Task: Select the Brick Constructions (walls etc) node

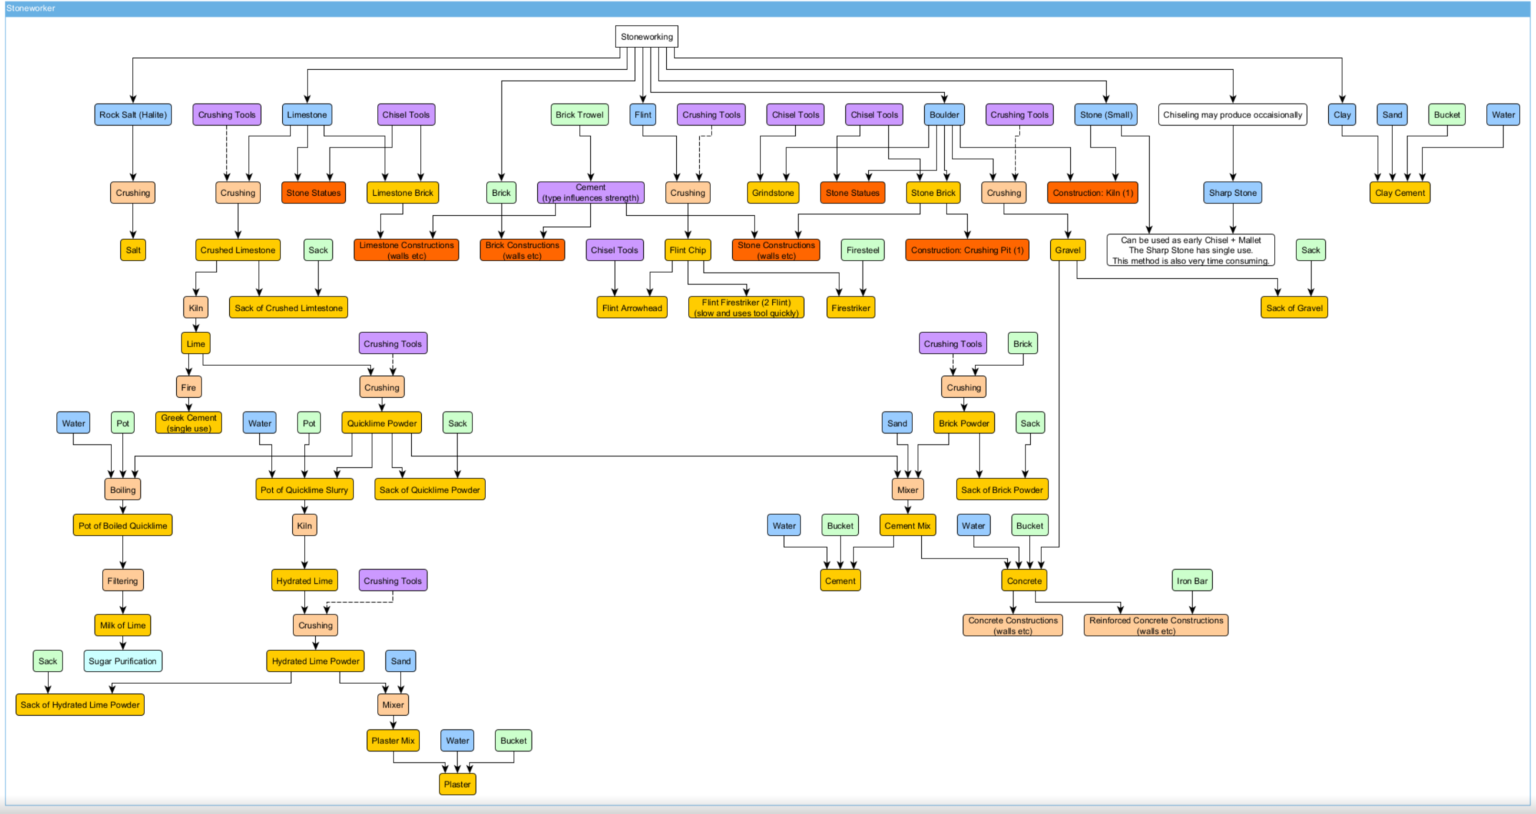Action: pos(522,250)
